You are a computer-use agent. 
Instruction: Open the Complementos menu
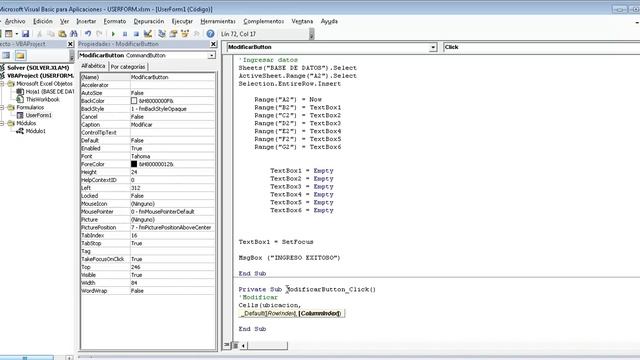264,21
